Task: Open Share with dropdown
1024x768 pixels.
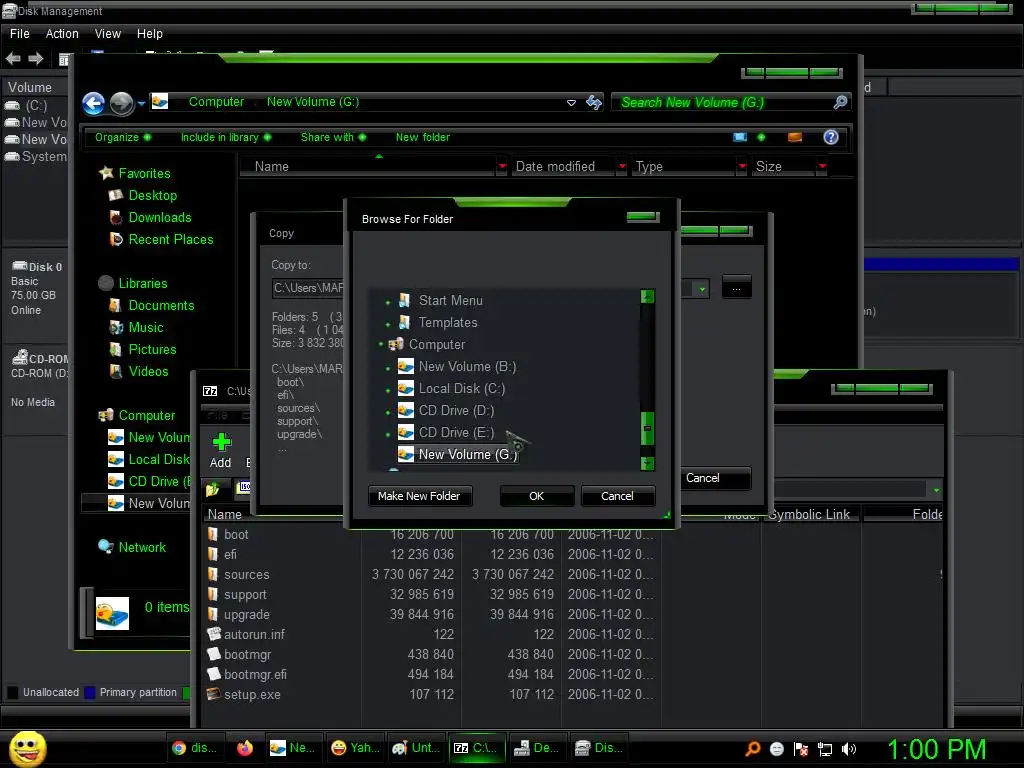Action: click(x=333, y=137)
